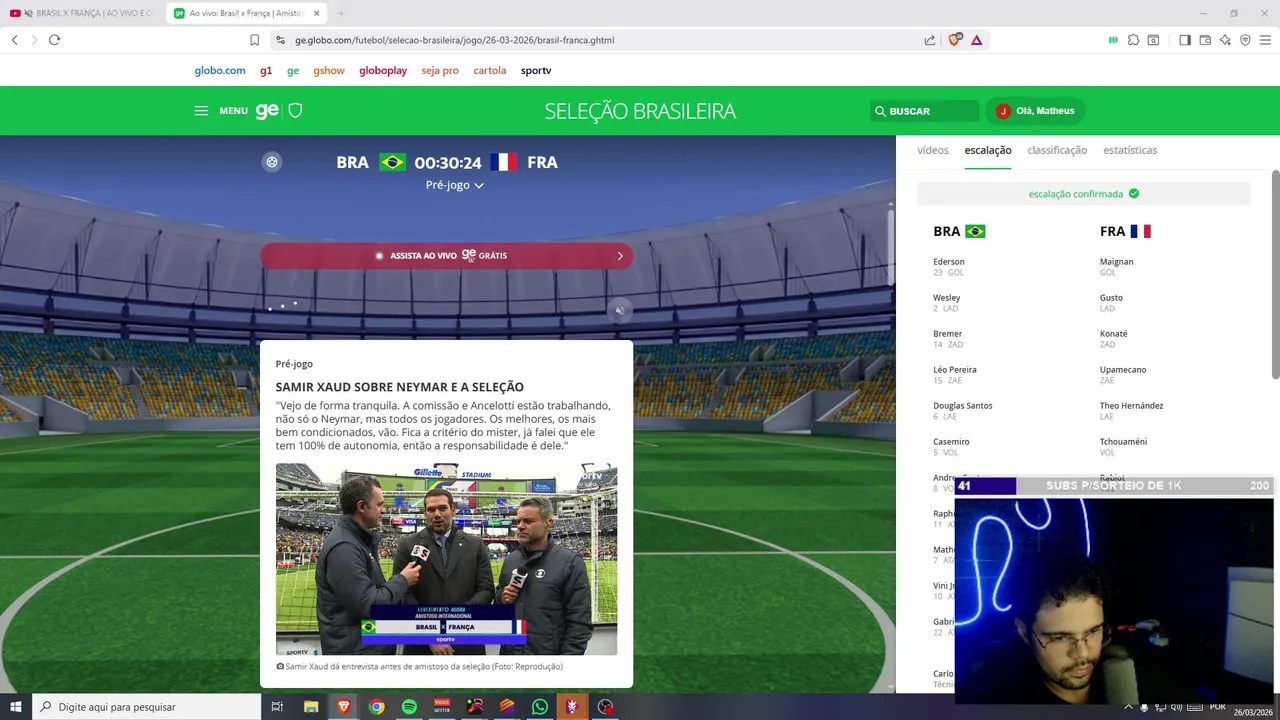Click the mute sound icon above news card
This screenshot has width=1280, height=720.
[620, 310]
